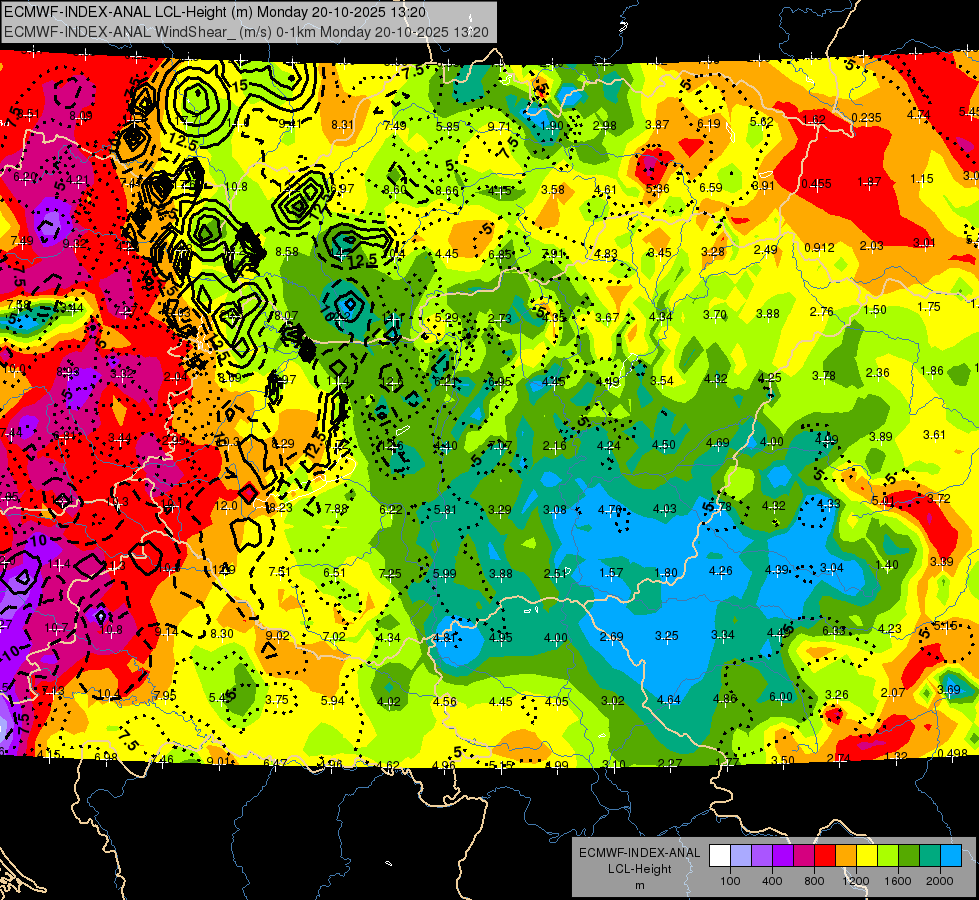Click the wind shear value '6.00'
979x900 pixels.
(780, 696)
